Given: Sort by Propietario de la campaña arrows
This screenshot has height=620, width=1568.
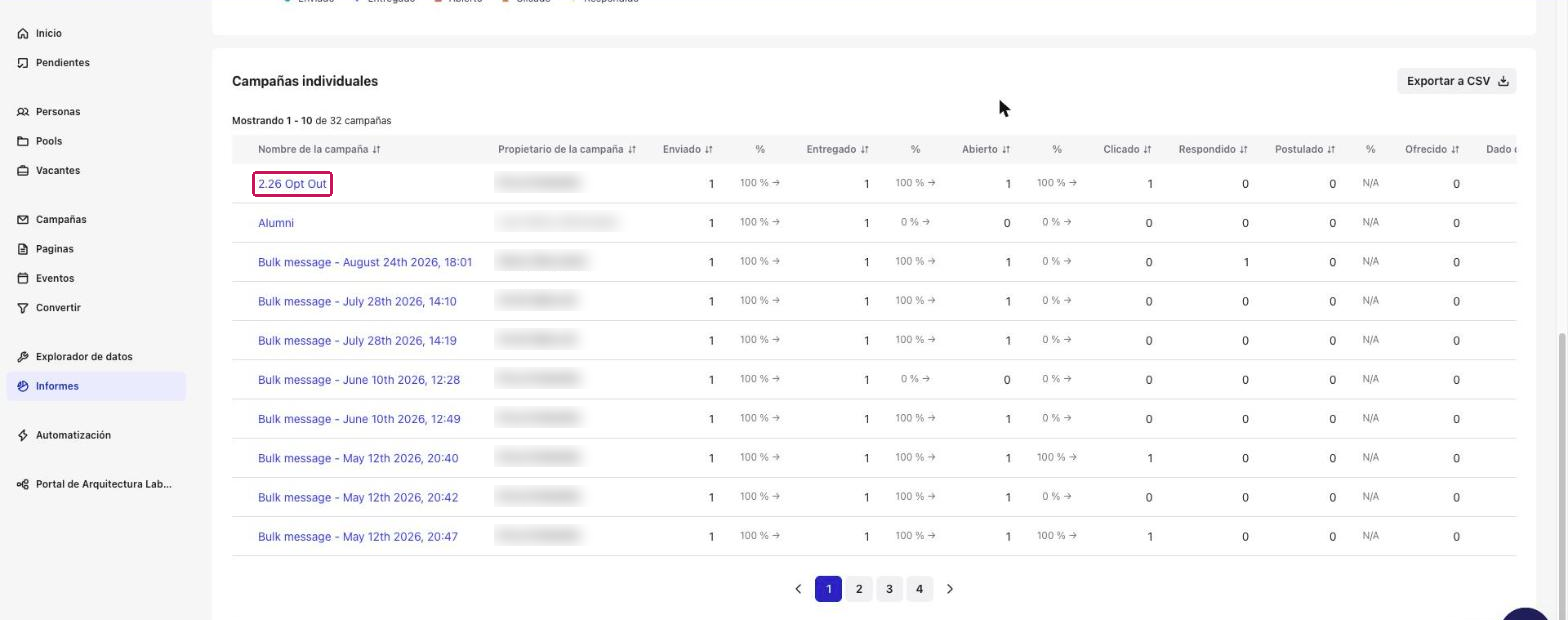Looking at the screenshot, I should [x=632, y=150].
